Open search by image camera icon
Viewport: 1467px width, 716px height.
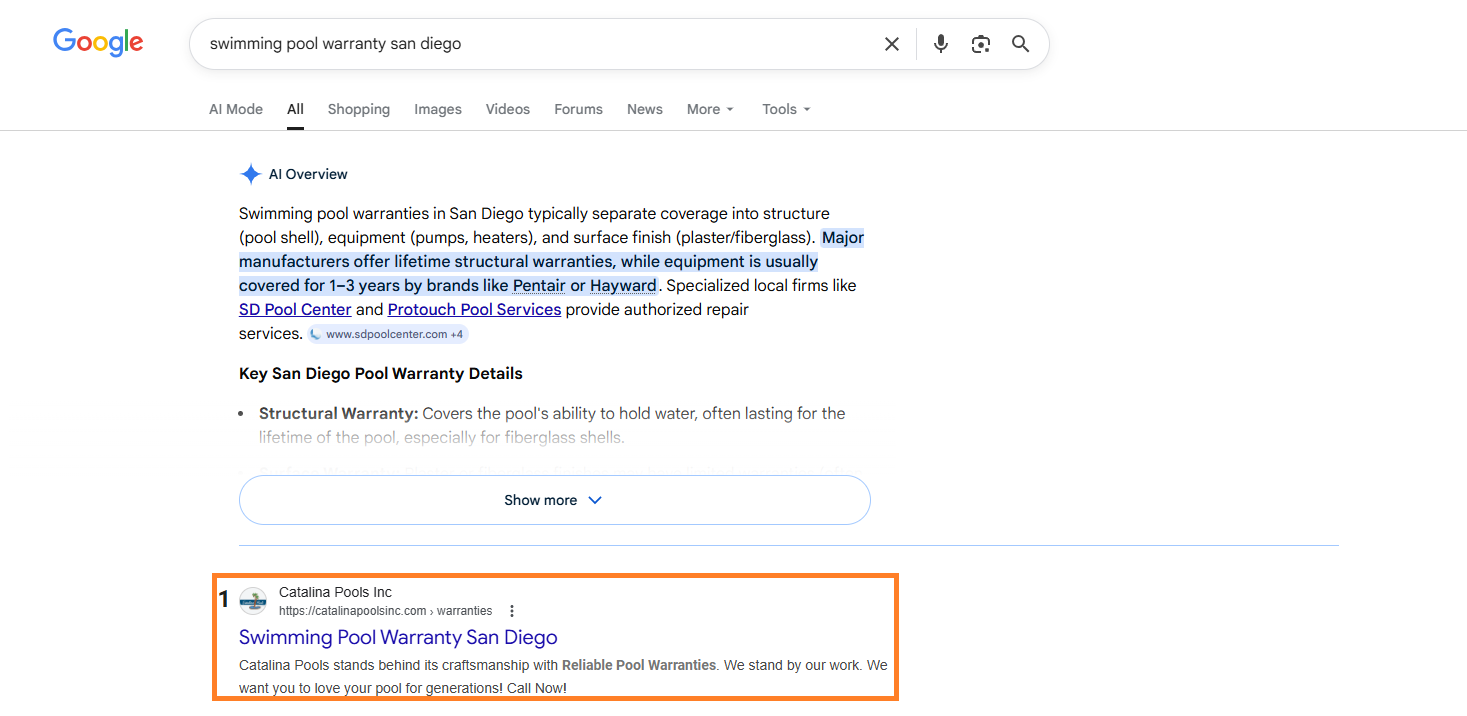[x=980, y=44]
